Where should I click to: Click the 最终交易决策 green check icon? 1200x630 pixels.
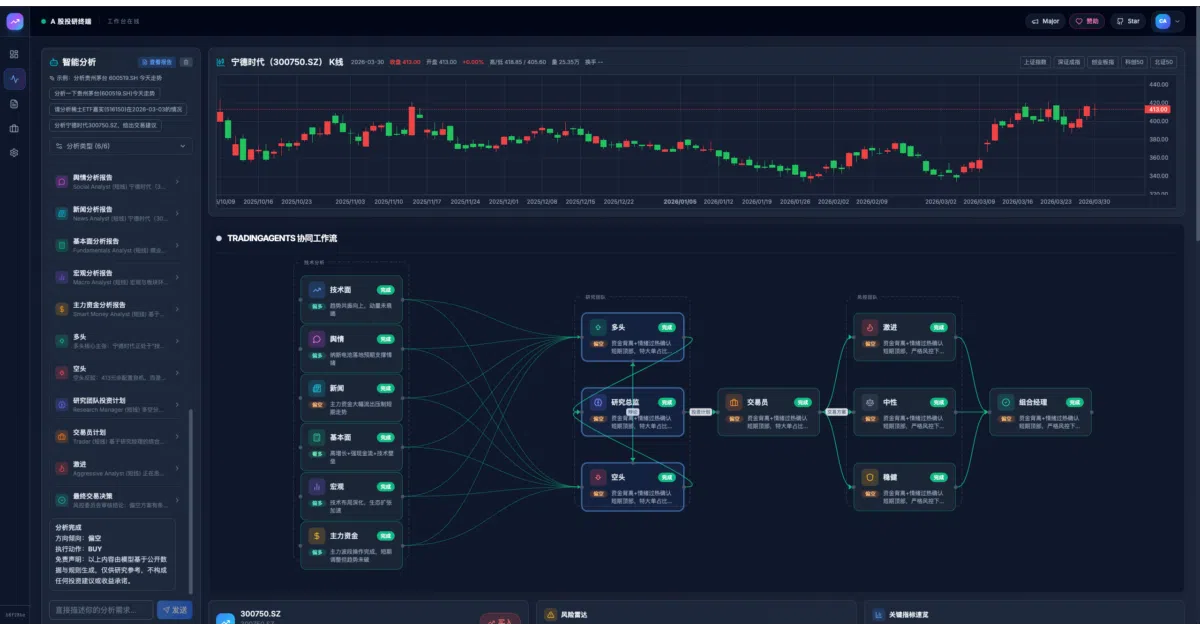coord(62,499)
